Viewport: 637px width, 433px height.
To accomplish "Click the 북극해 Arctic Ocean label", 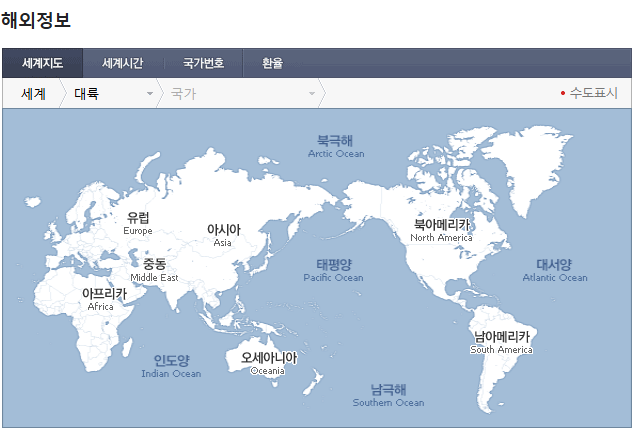I will (336, 146).
